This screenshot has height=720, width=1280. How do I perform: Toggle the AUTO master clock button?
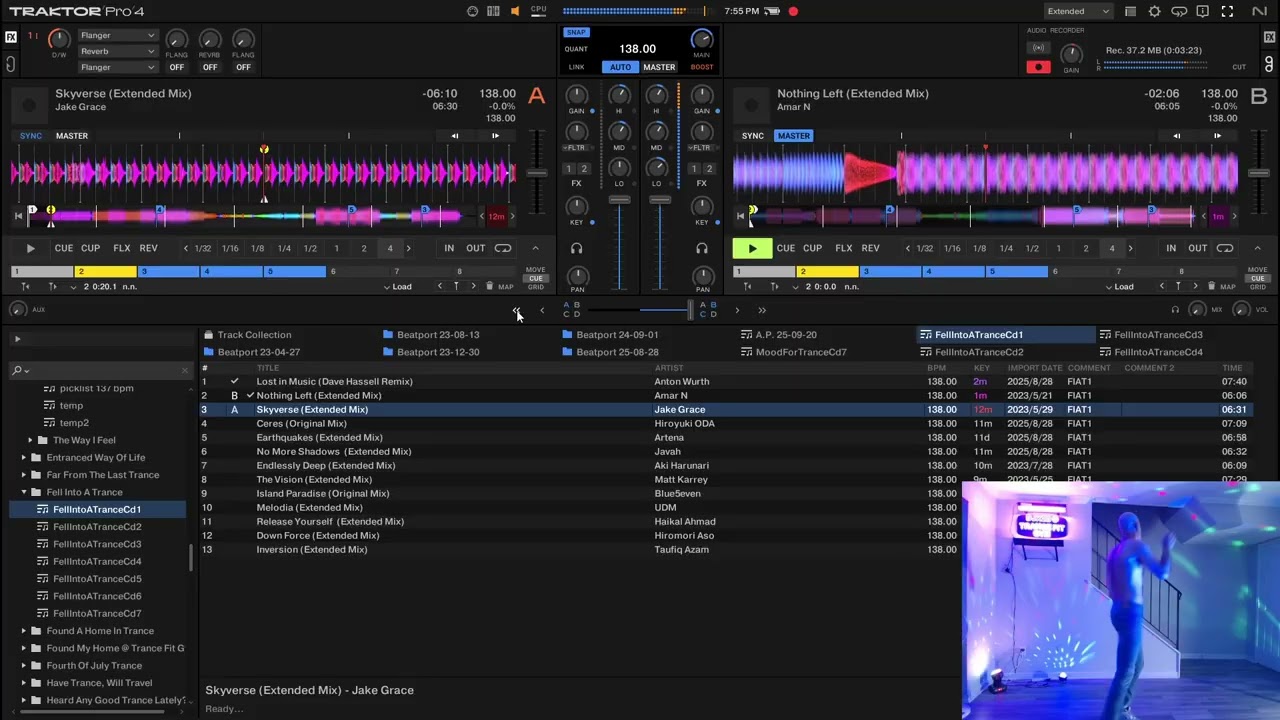coord(620,67)
